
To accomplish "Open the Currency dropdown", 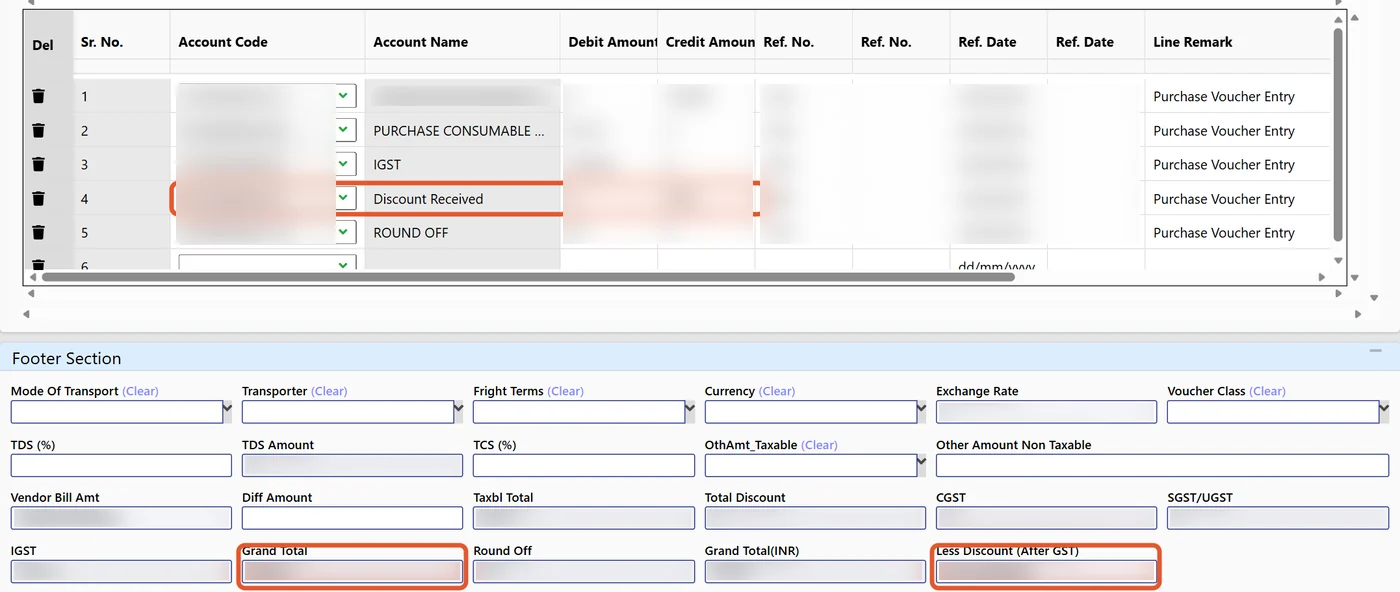I will 921,411.
